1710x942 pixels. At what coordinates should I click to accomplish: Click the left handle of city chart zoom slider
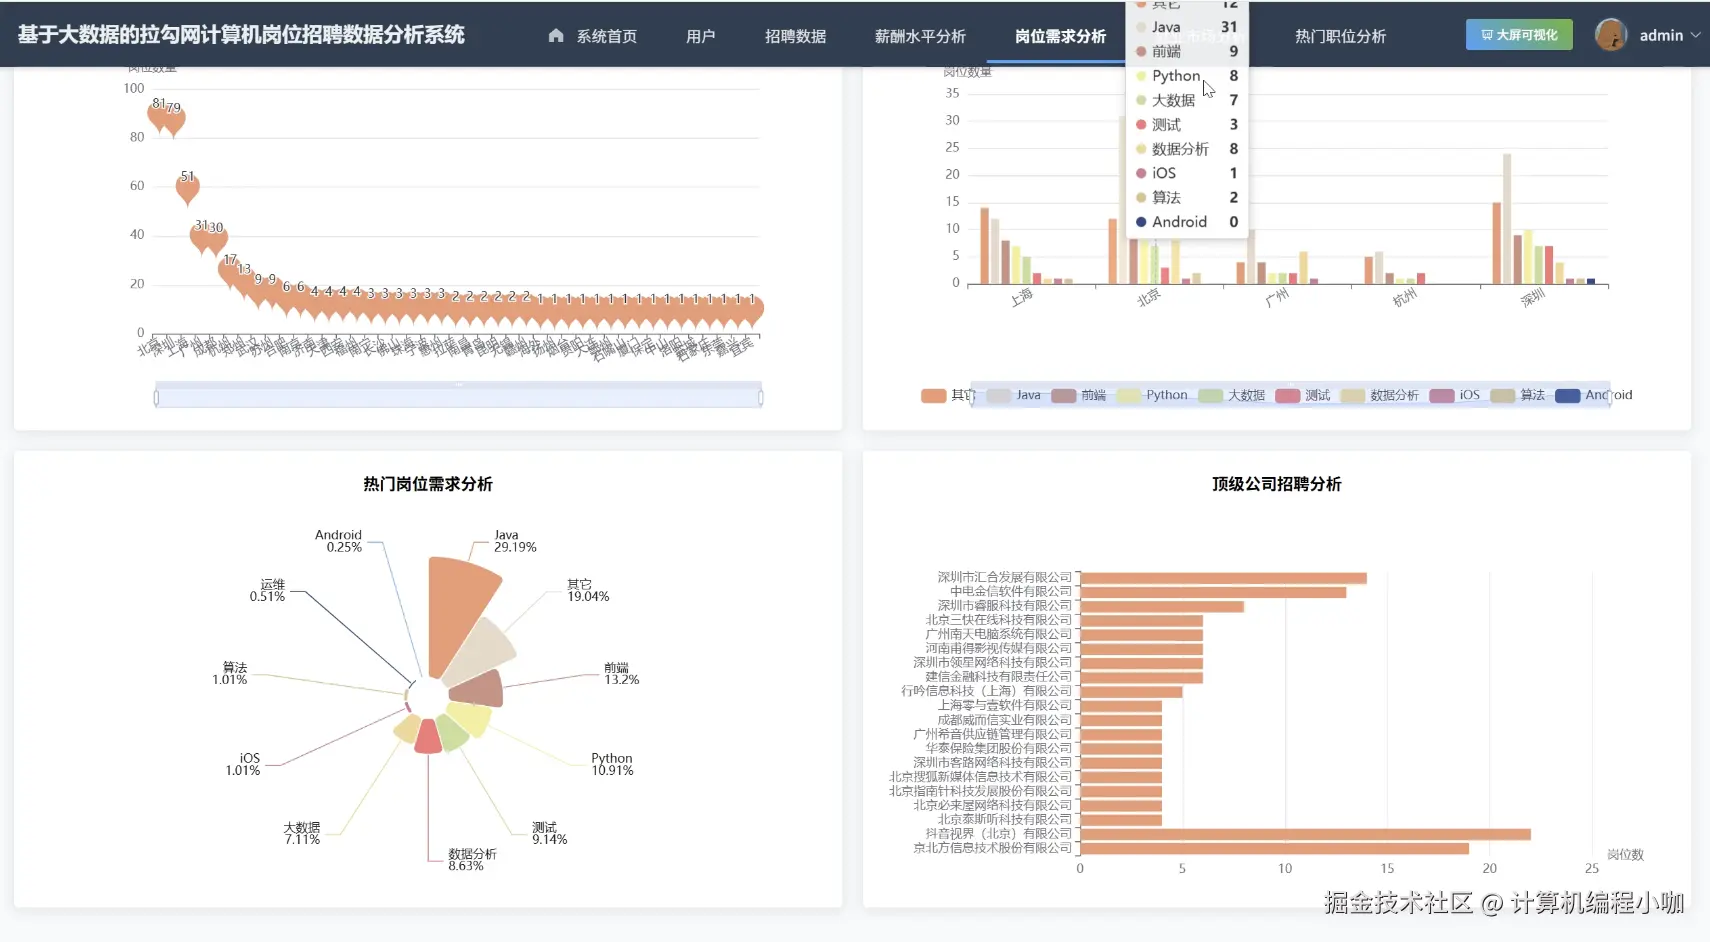[x=156, y=398]
